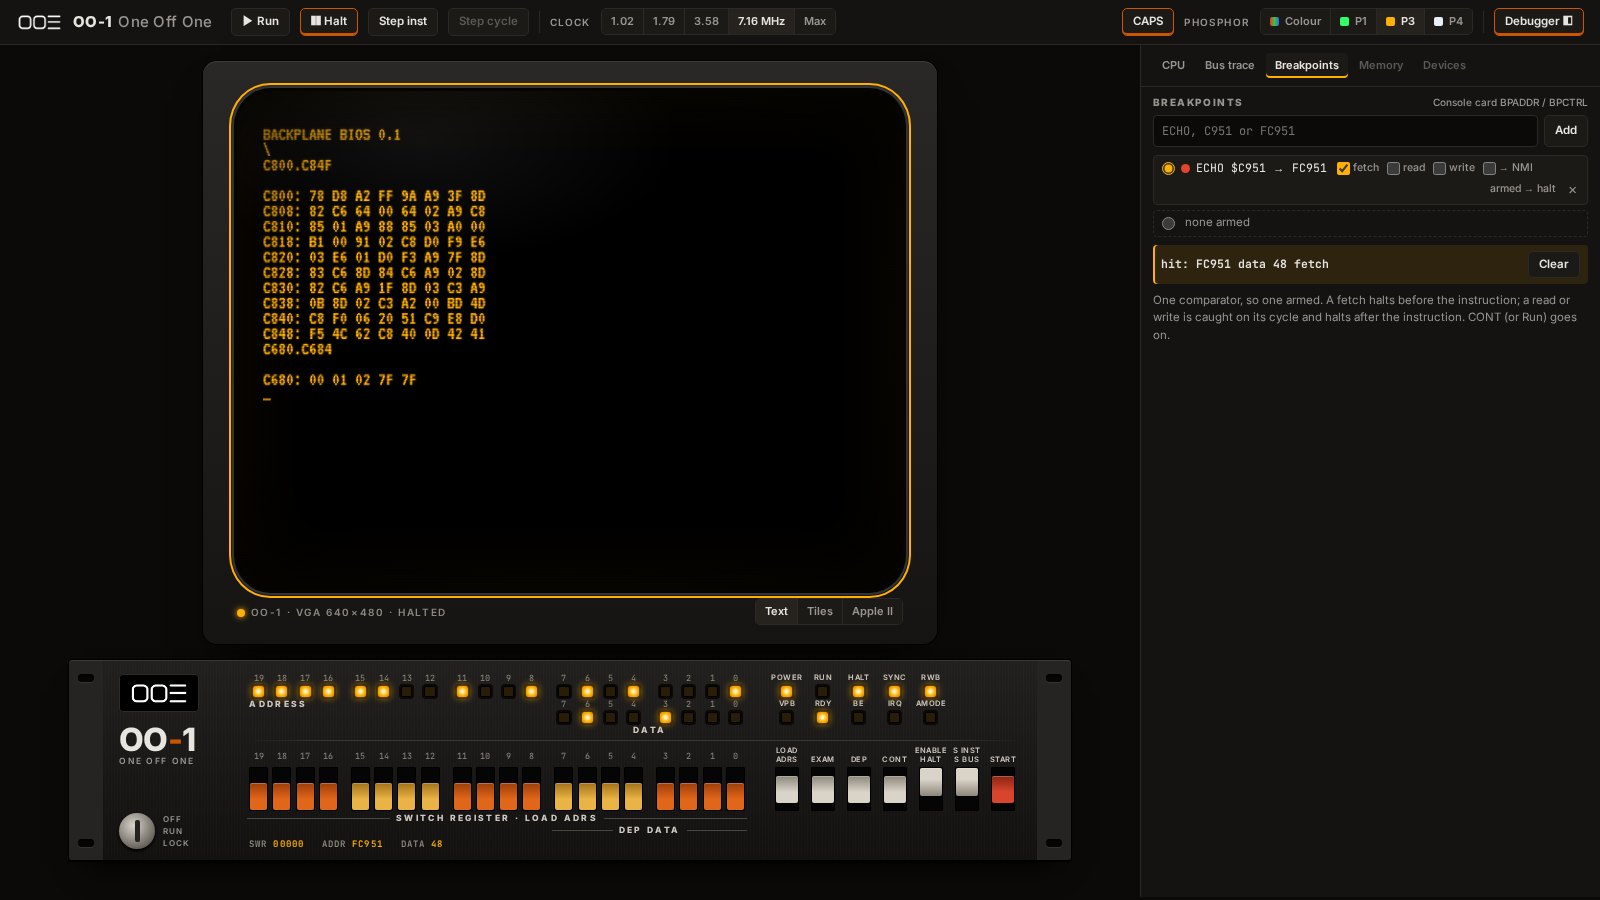Switch display to Tiles mode
The width and height of the screenshot is (1600, 900).
(819, 612)
